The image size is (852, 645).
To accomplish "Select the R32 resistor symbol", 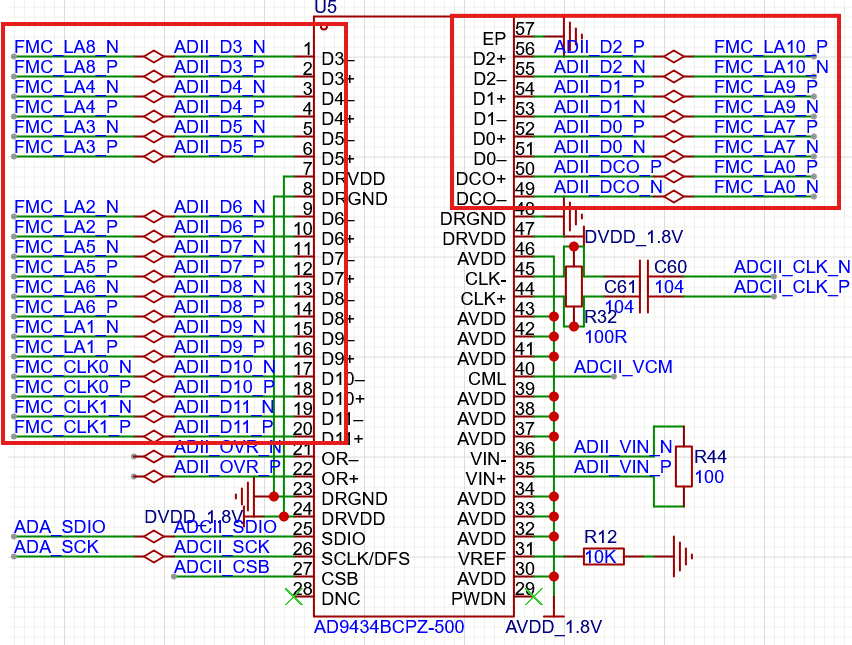I will [x=574, y=286].
